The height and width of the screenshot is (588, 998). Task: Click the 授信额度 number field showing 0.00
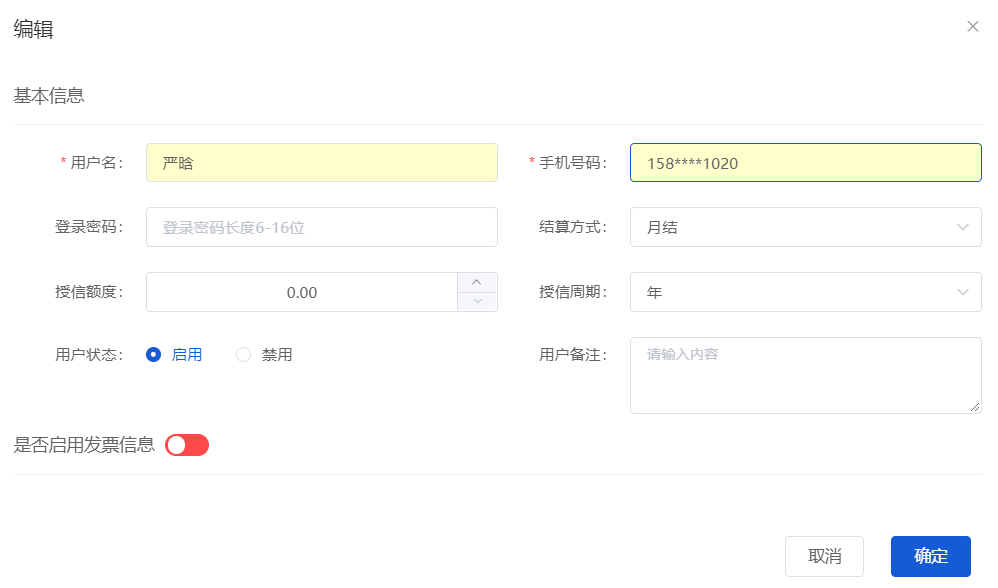301,292
